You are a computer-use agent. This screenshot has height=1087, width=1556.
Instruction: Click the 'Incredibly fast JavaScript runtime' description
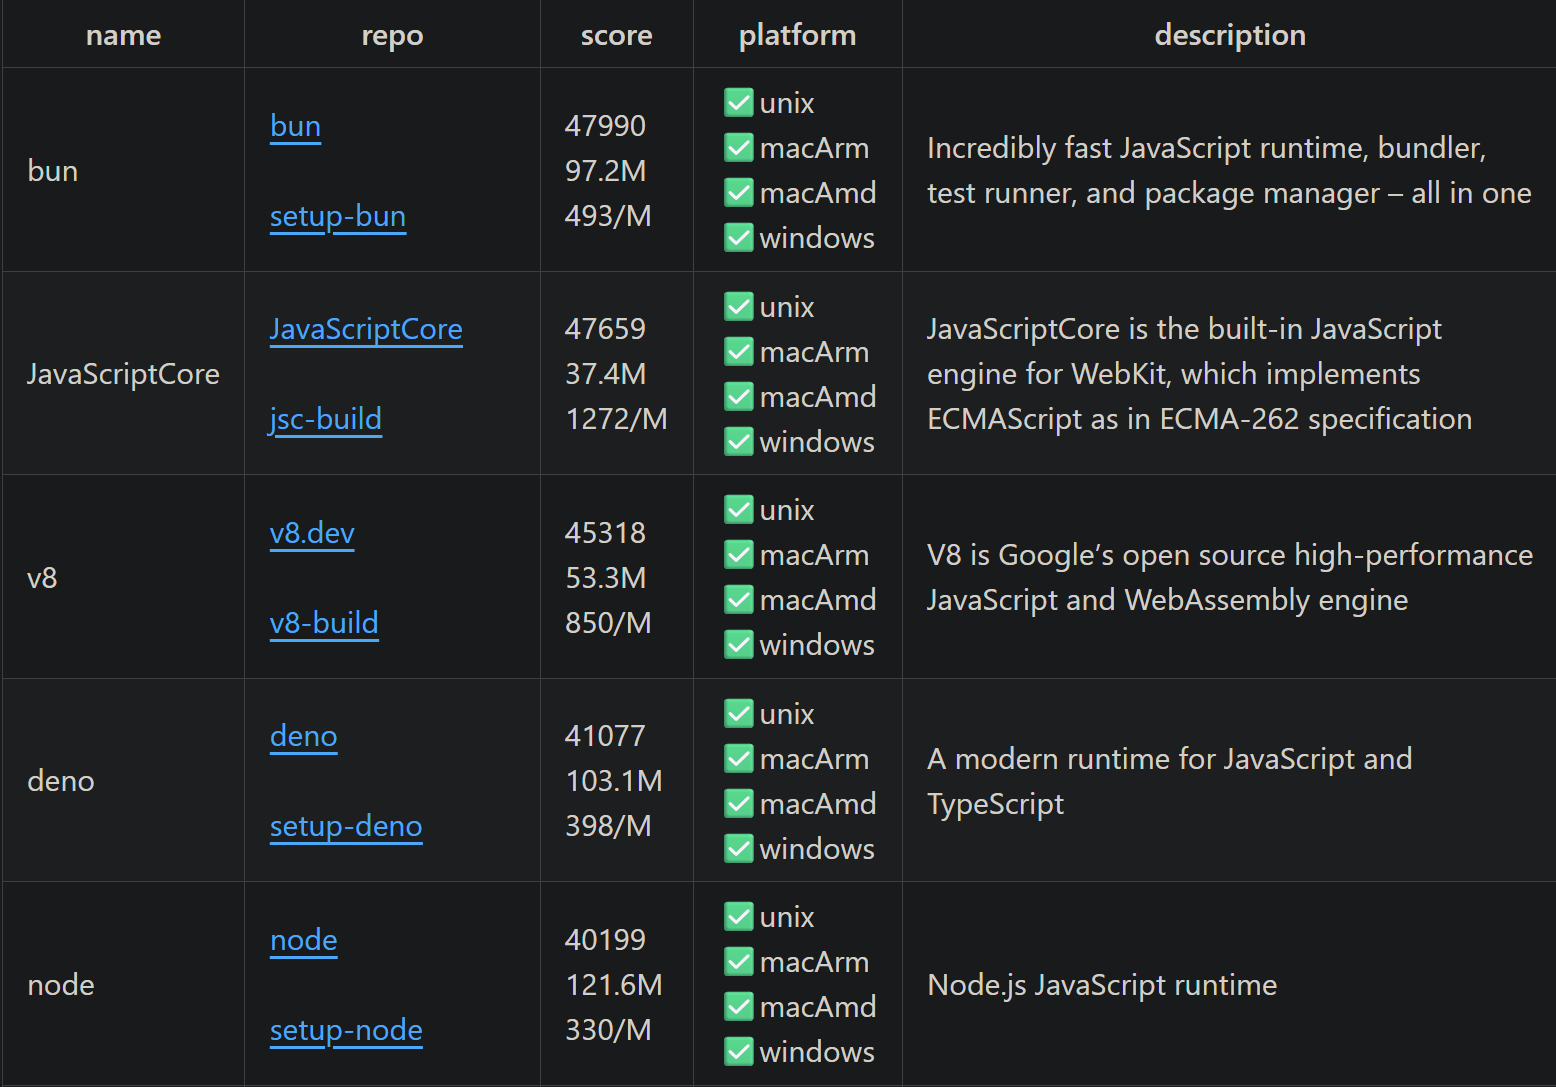1229,170
